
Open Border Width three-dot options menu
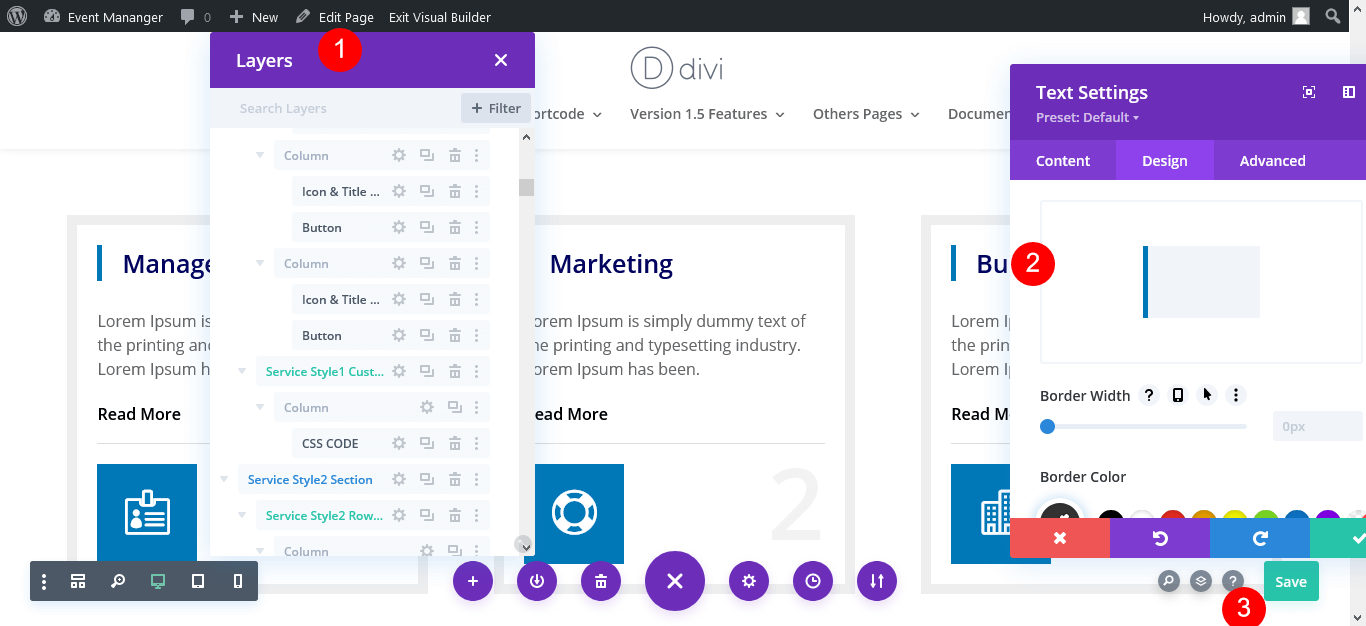coord(1236,395)
